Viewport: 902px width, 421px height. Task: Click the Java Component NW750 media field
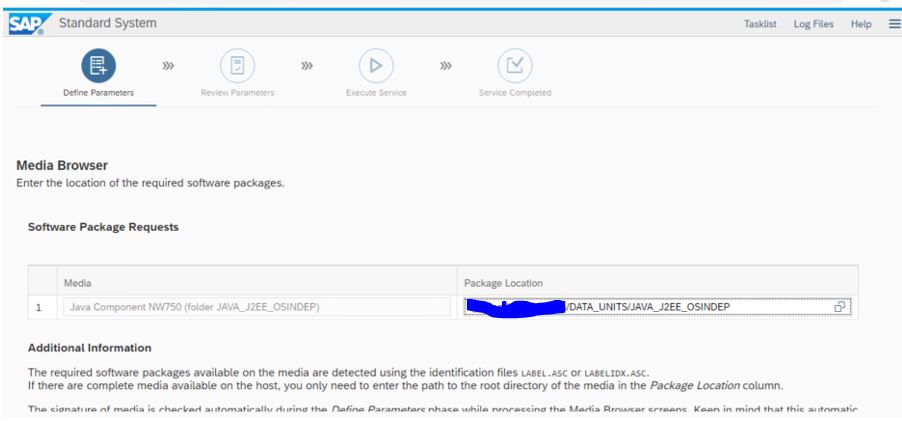coord(257,307)
